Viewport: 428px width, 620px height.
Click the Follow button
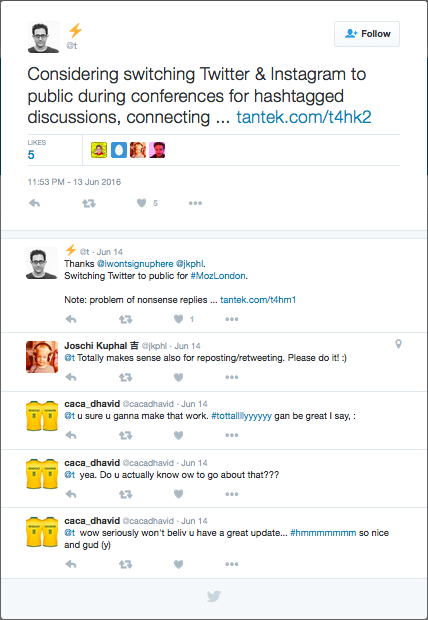tap(367, 34)
